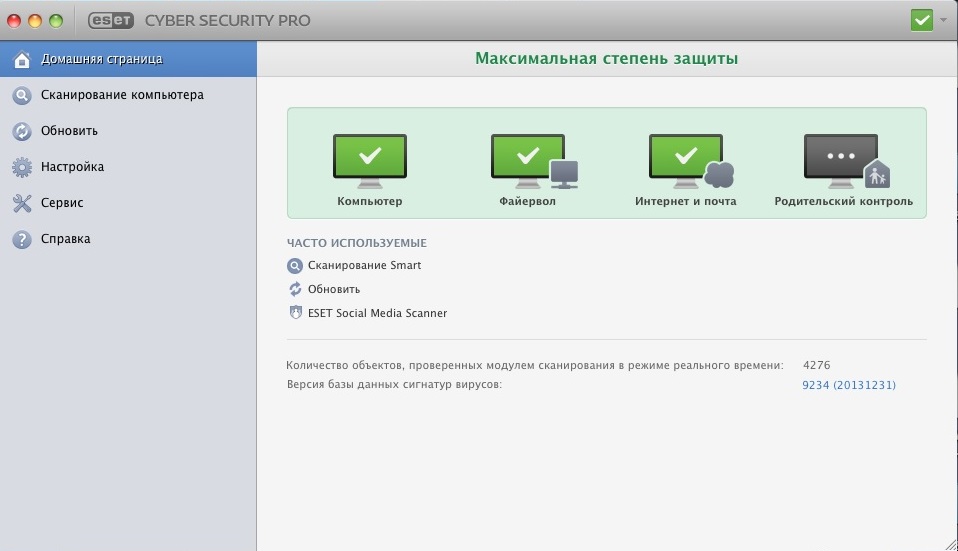Click the wrench tools icon

(x=21, y=203)
